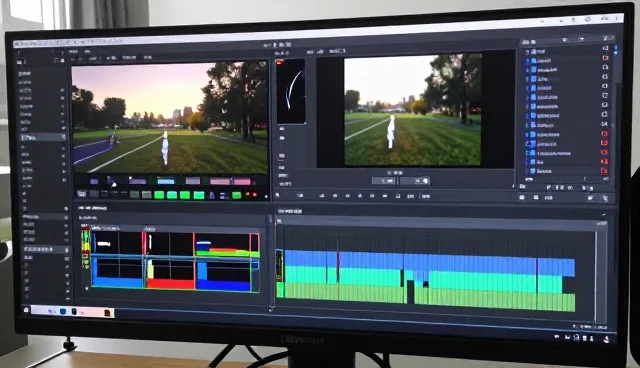Toggle the red indicator atop the curve panel
640x368 pixels.
click(x=280, y=62)
